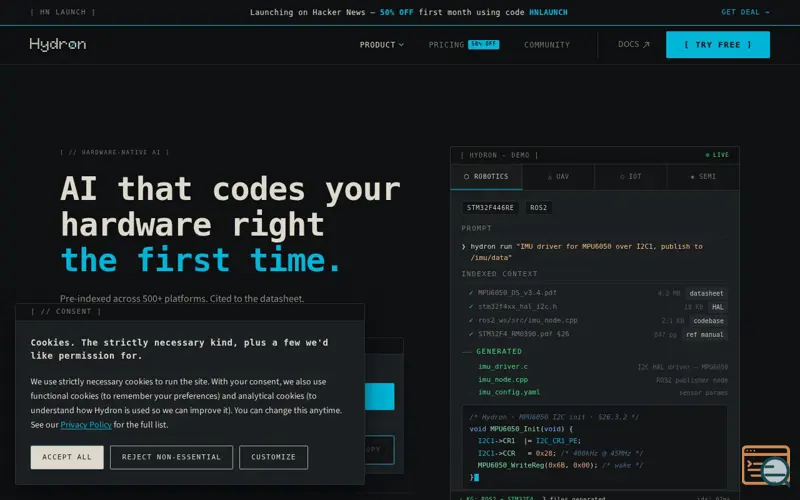Switch to the IOT demo tab
This screenshot has width=800, height=500.
[x=631, y=177]
